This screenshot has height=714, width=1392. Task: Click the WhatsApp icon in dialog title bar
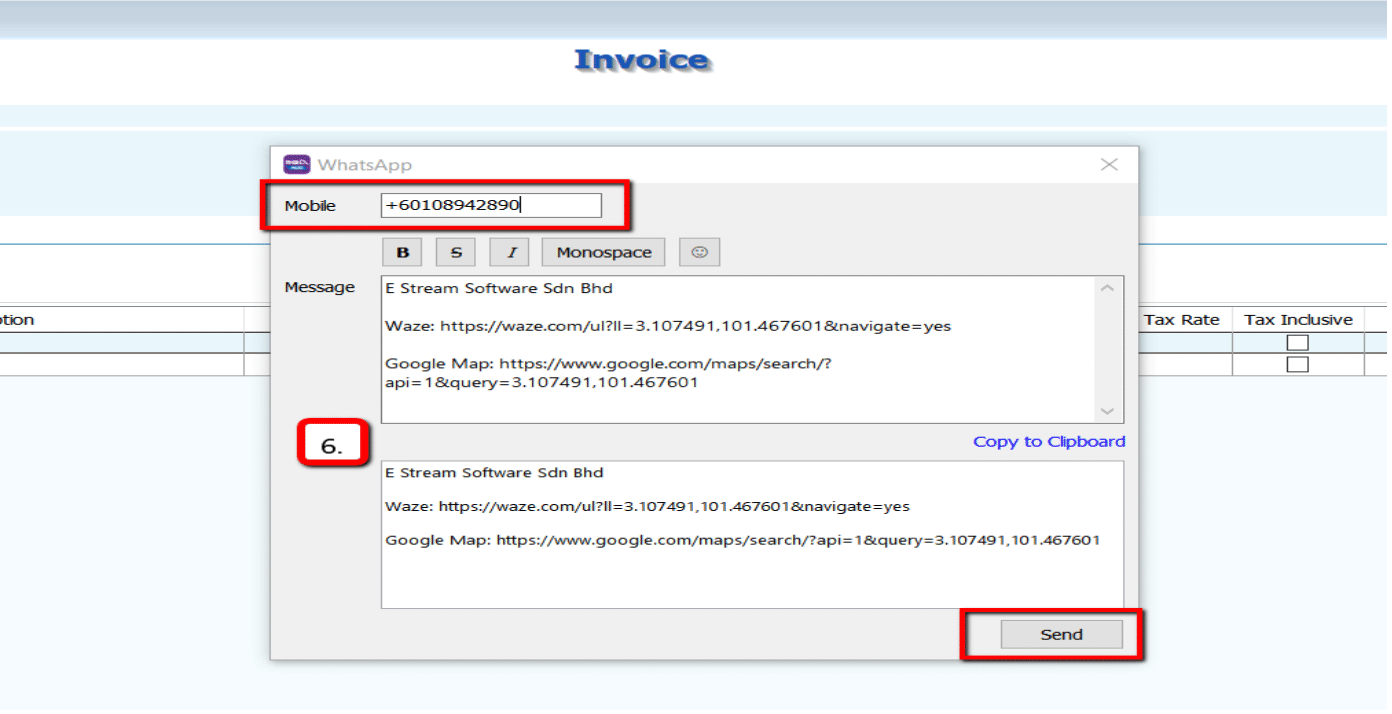click(297, 165)
